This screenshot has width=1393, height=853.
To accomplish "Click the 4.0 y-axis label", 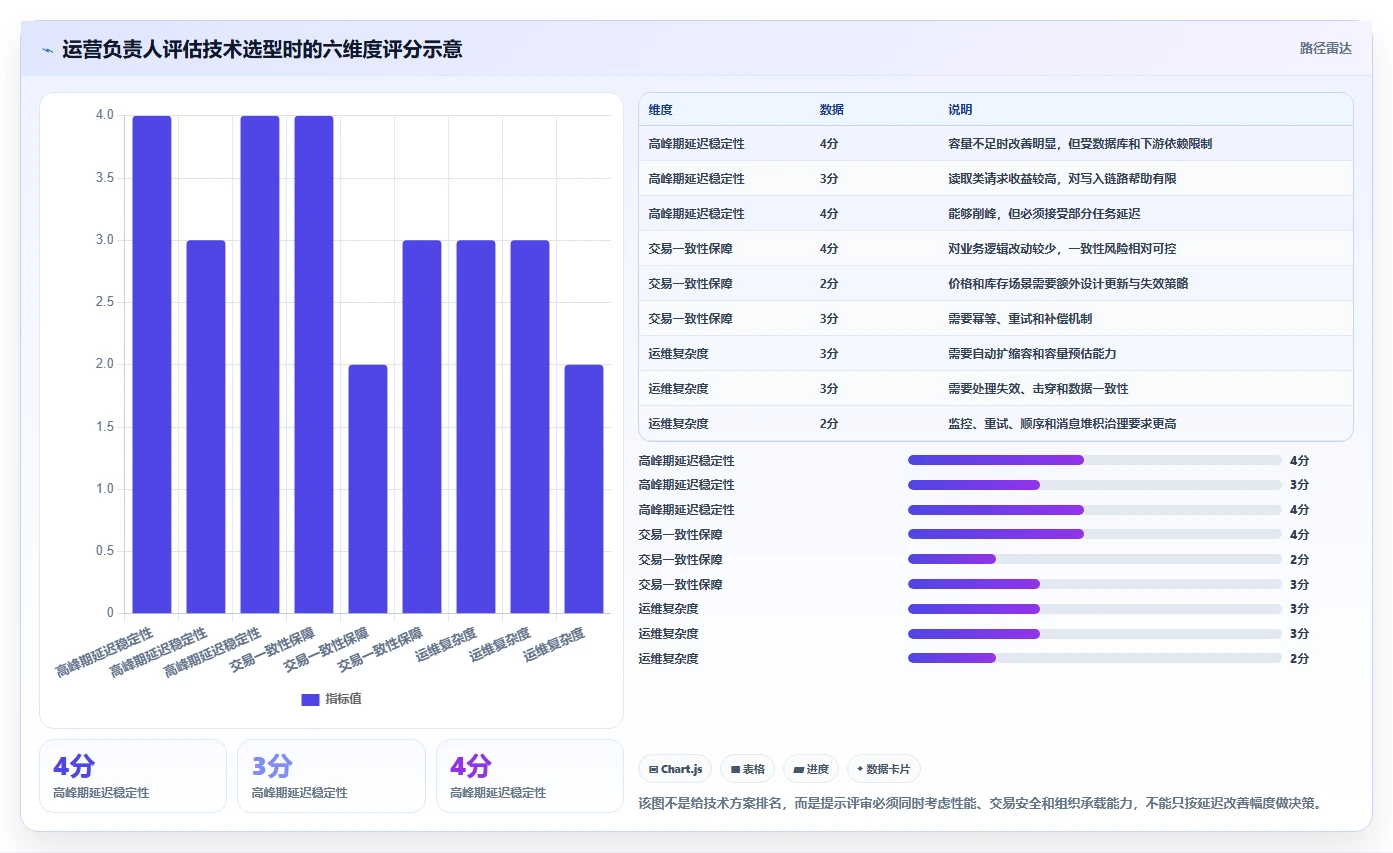I will pos(105,115).
